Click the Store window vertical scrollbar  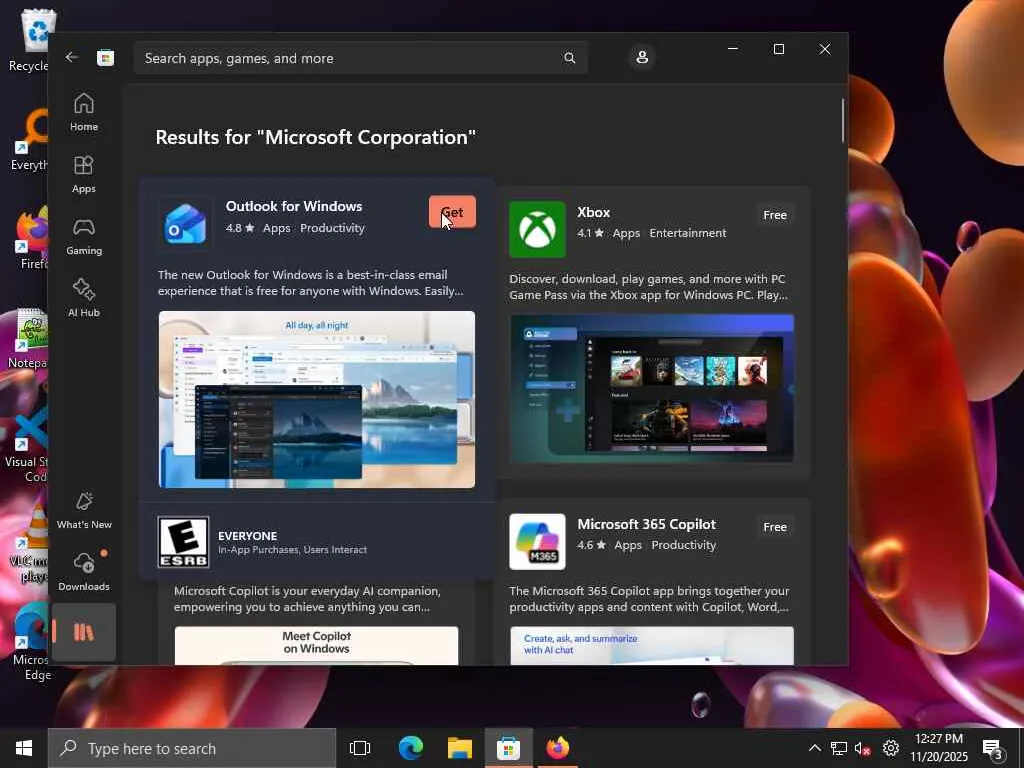[x=842, y=120]
